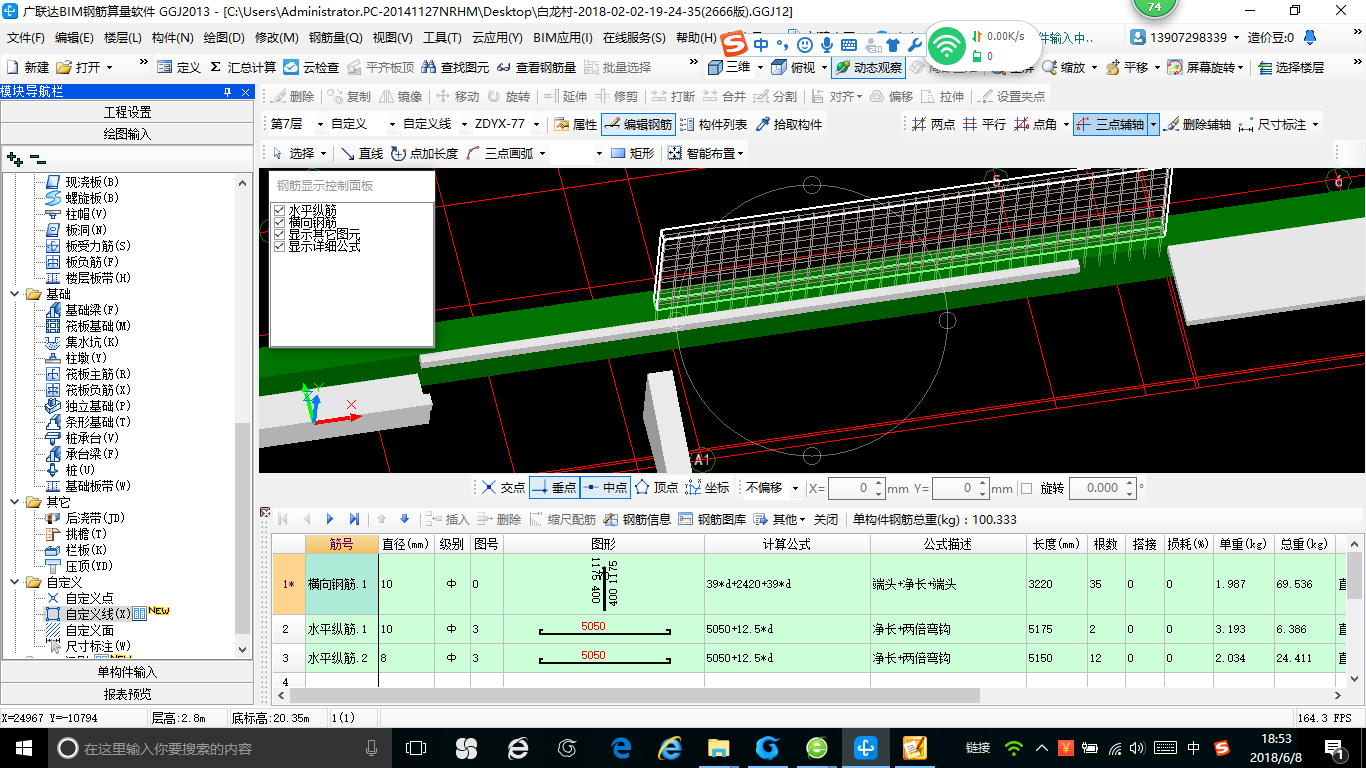Open 构件列表 component list
Screen dimensions: 1366x768
[712, 124]
